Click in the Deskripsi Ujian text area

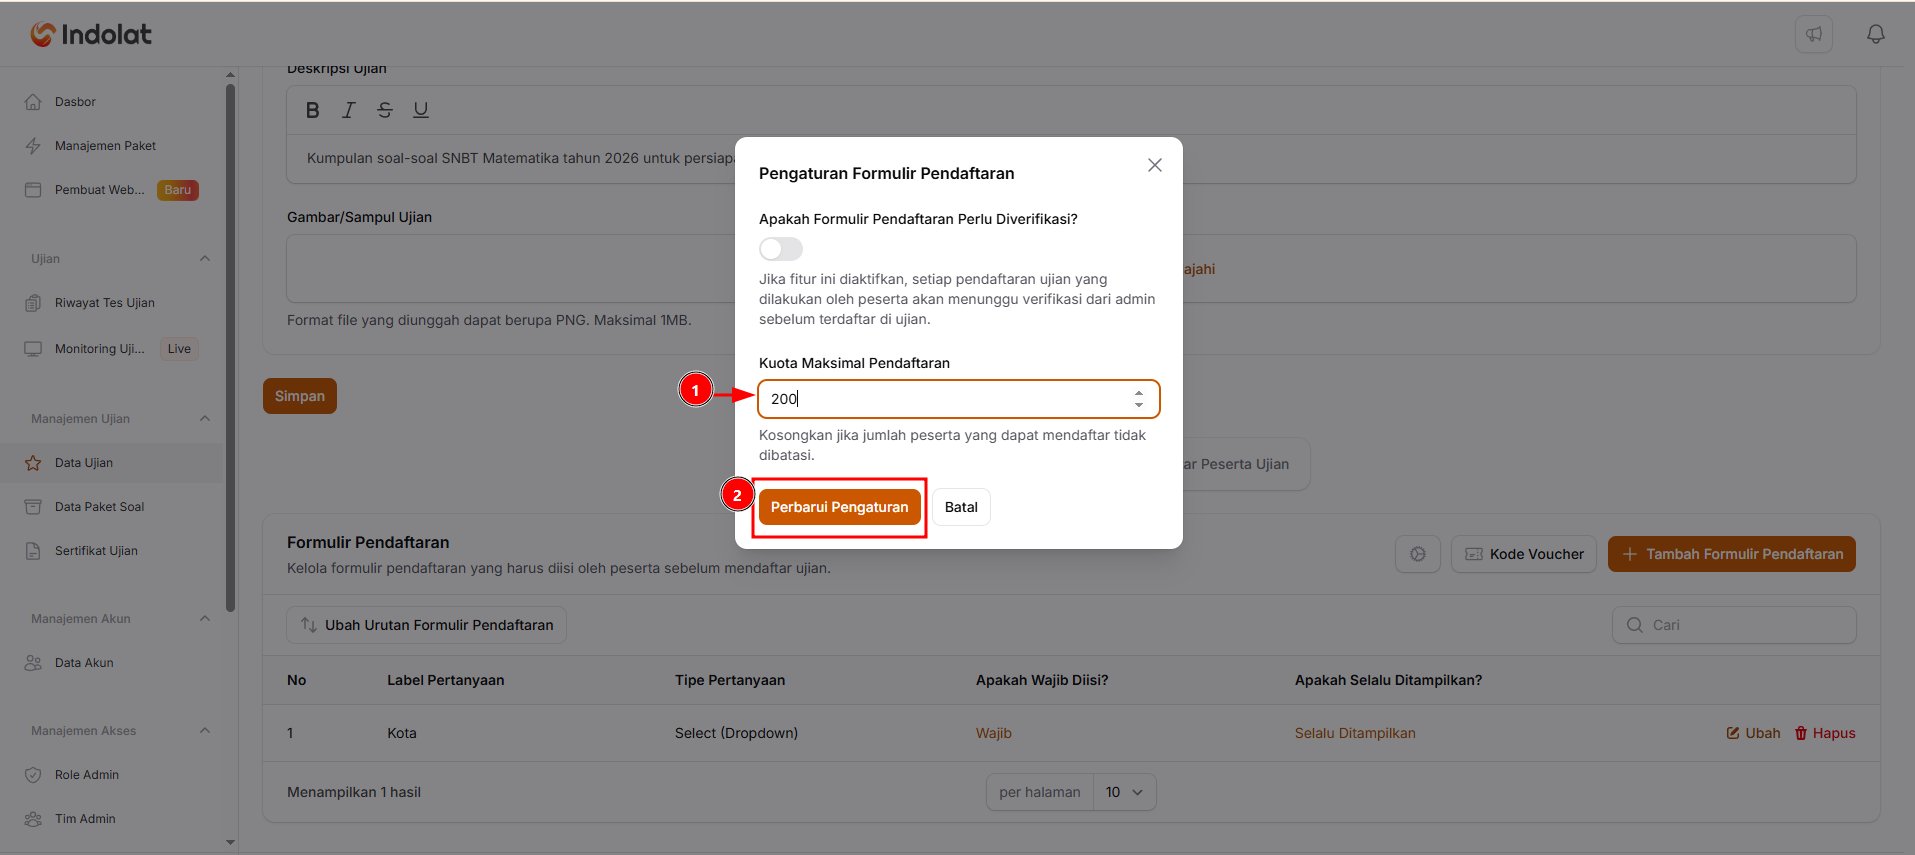1071,159
